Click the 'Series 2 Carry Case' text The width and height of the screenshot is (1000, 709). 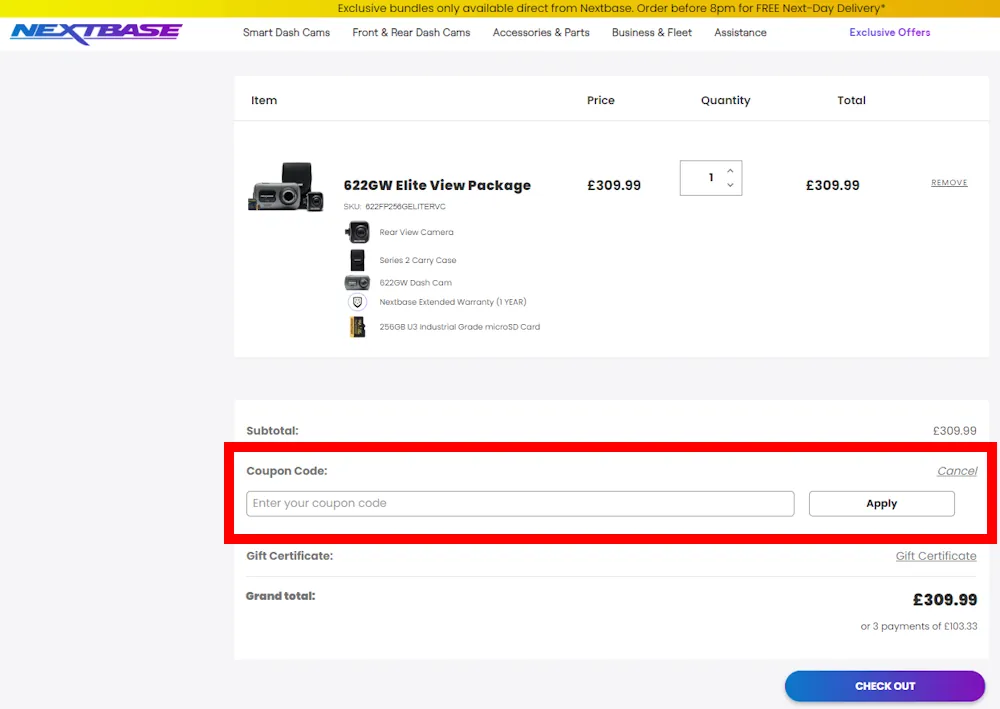click(418, 260)
